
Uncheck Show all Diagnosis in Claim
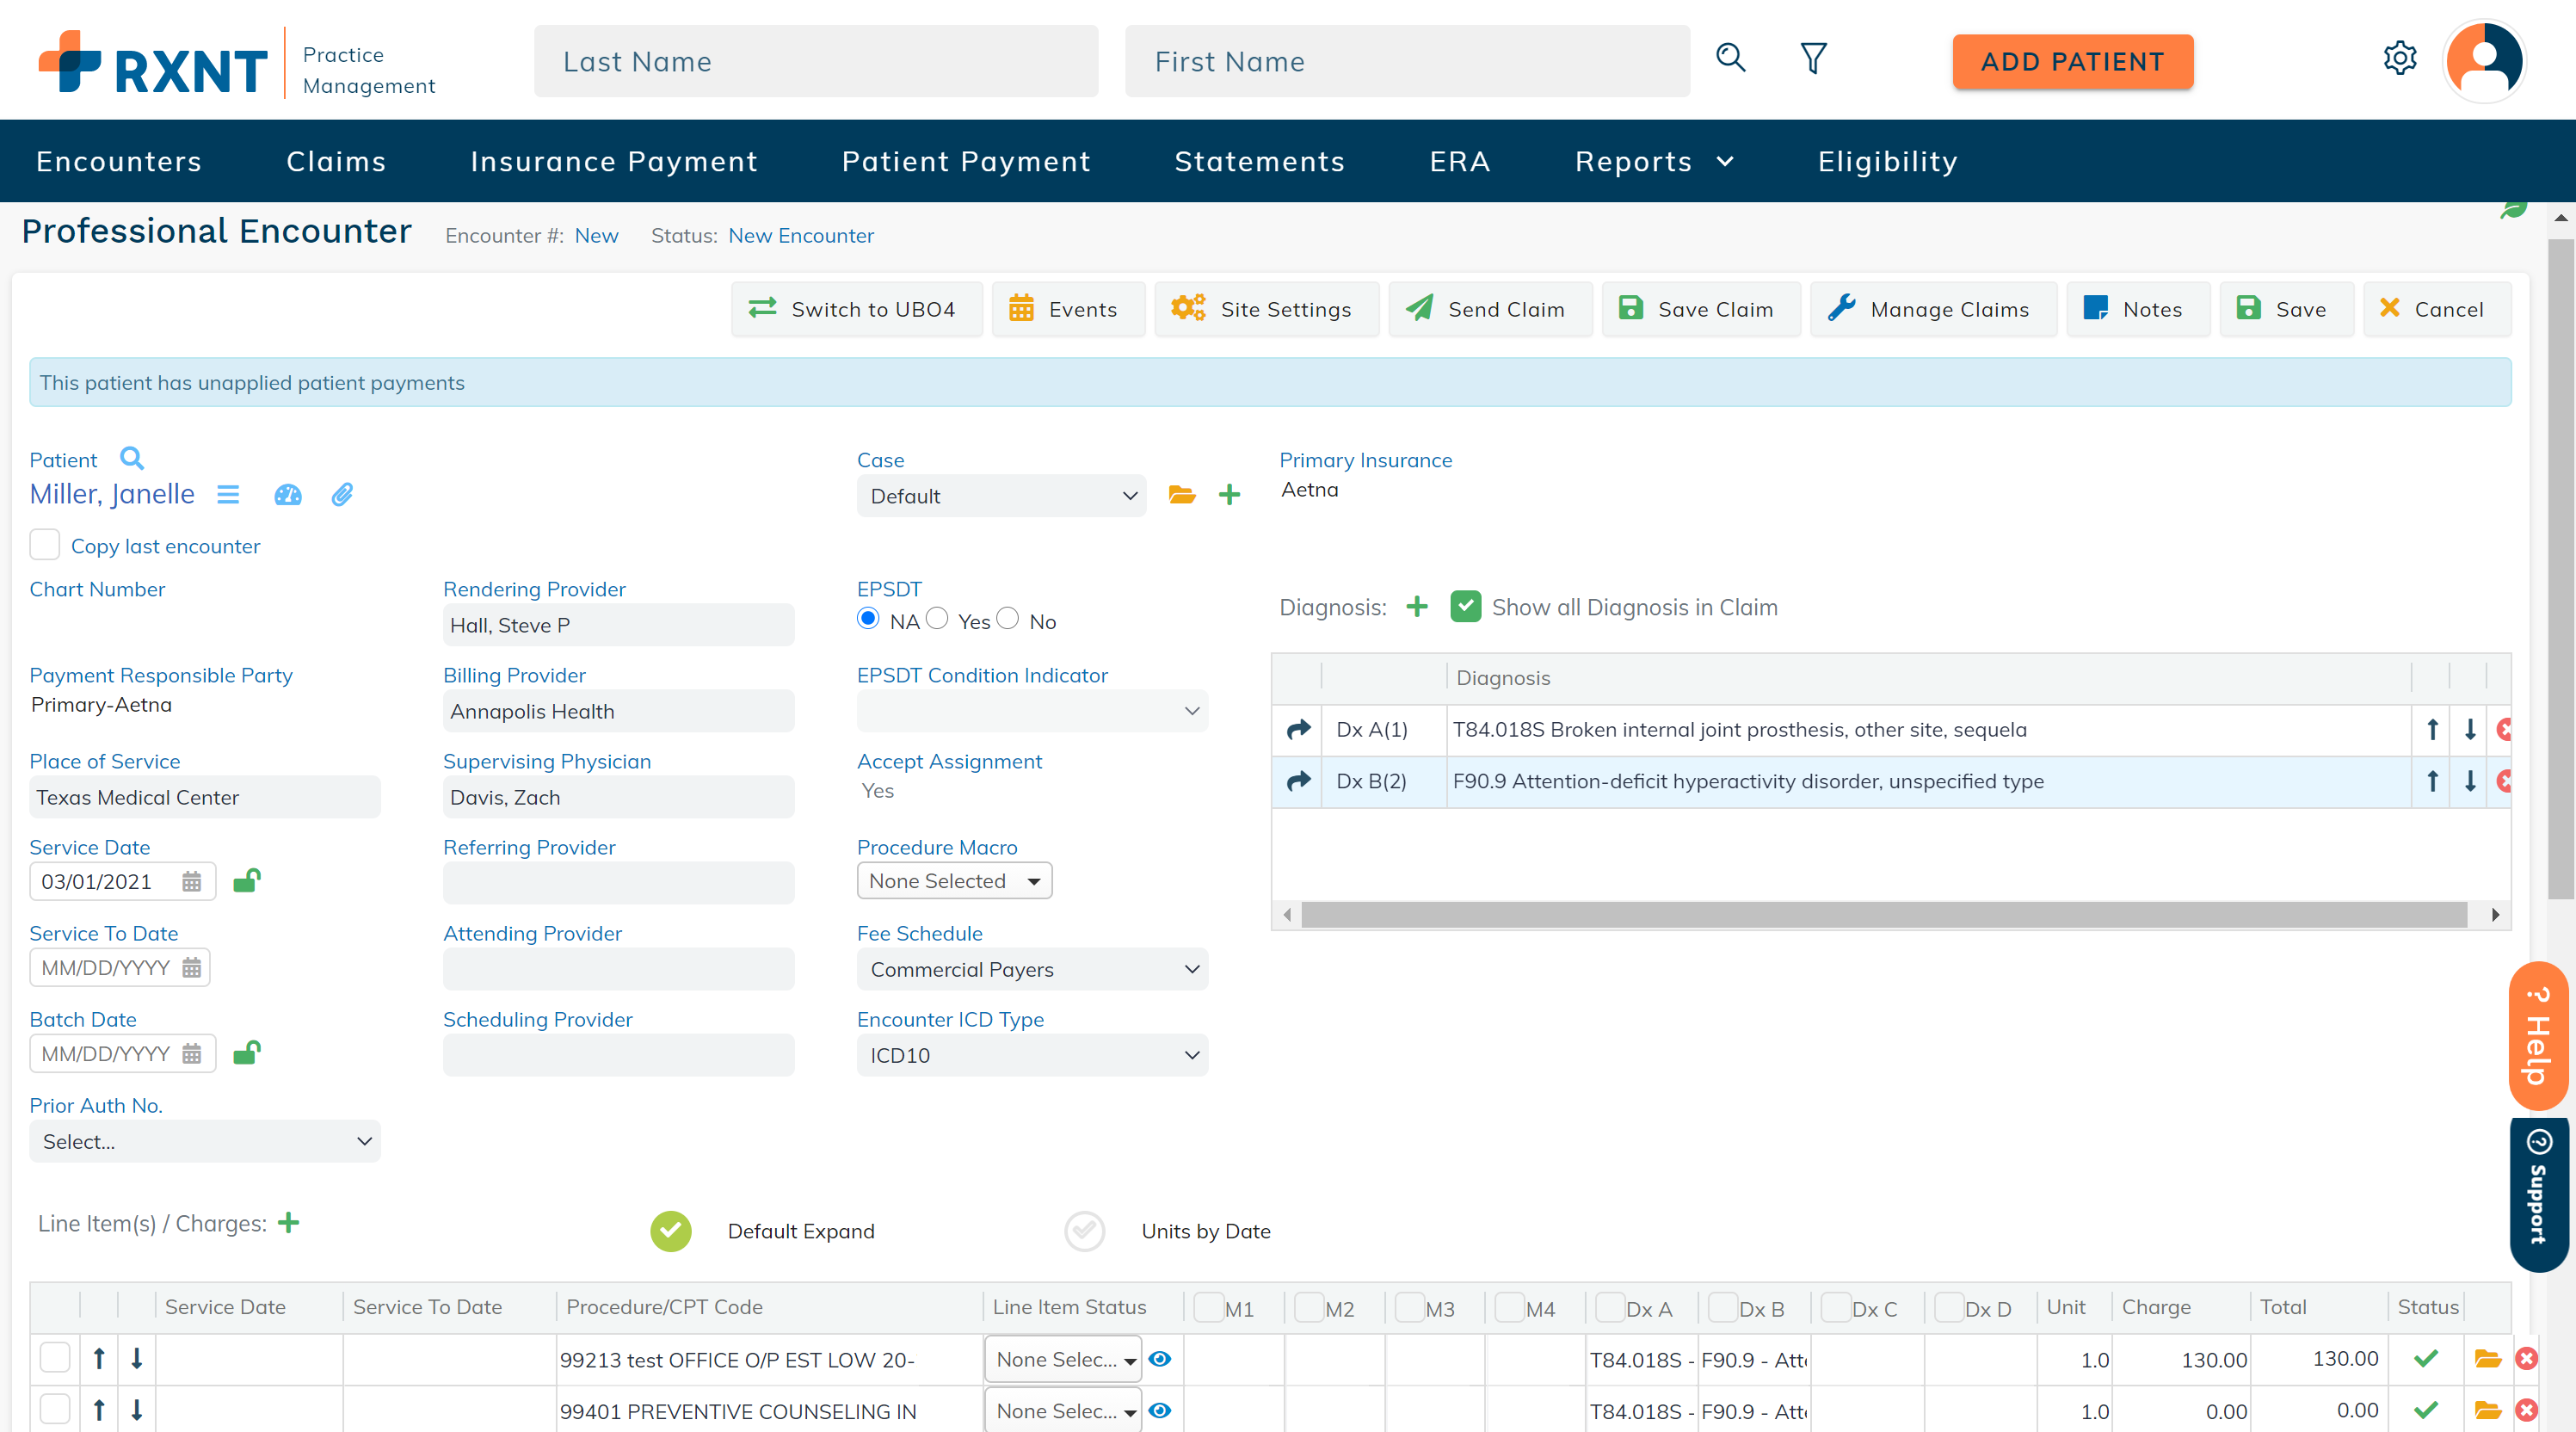pyautogui.click(x=1466, y=606)
